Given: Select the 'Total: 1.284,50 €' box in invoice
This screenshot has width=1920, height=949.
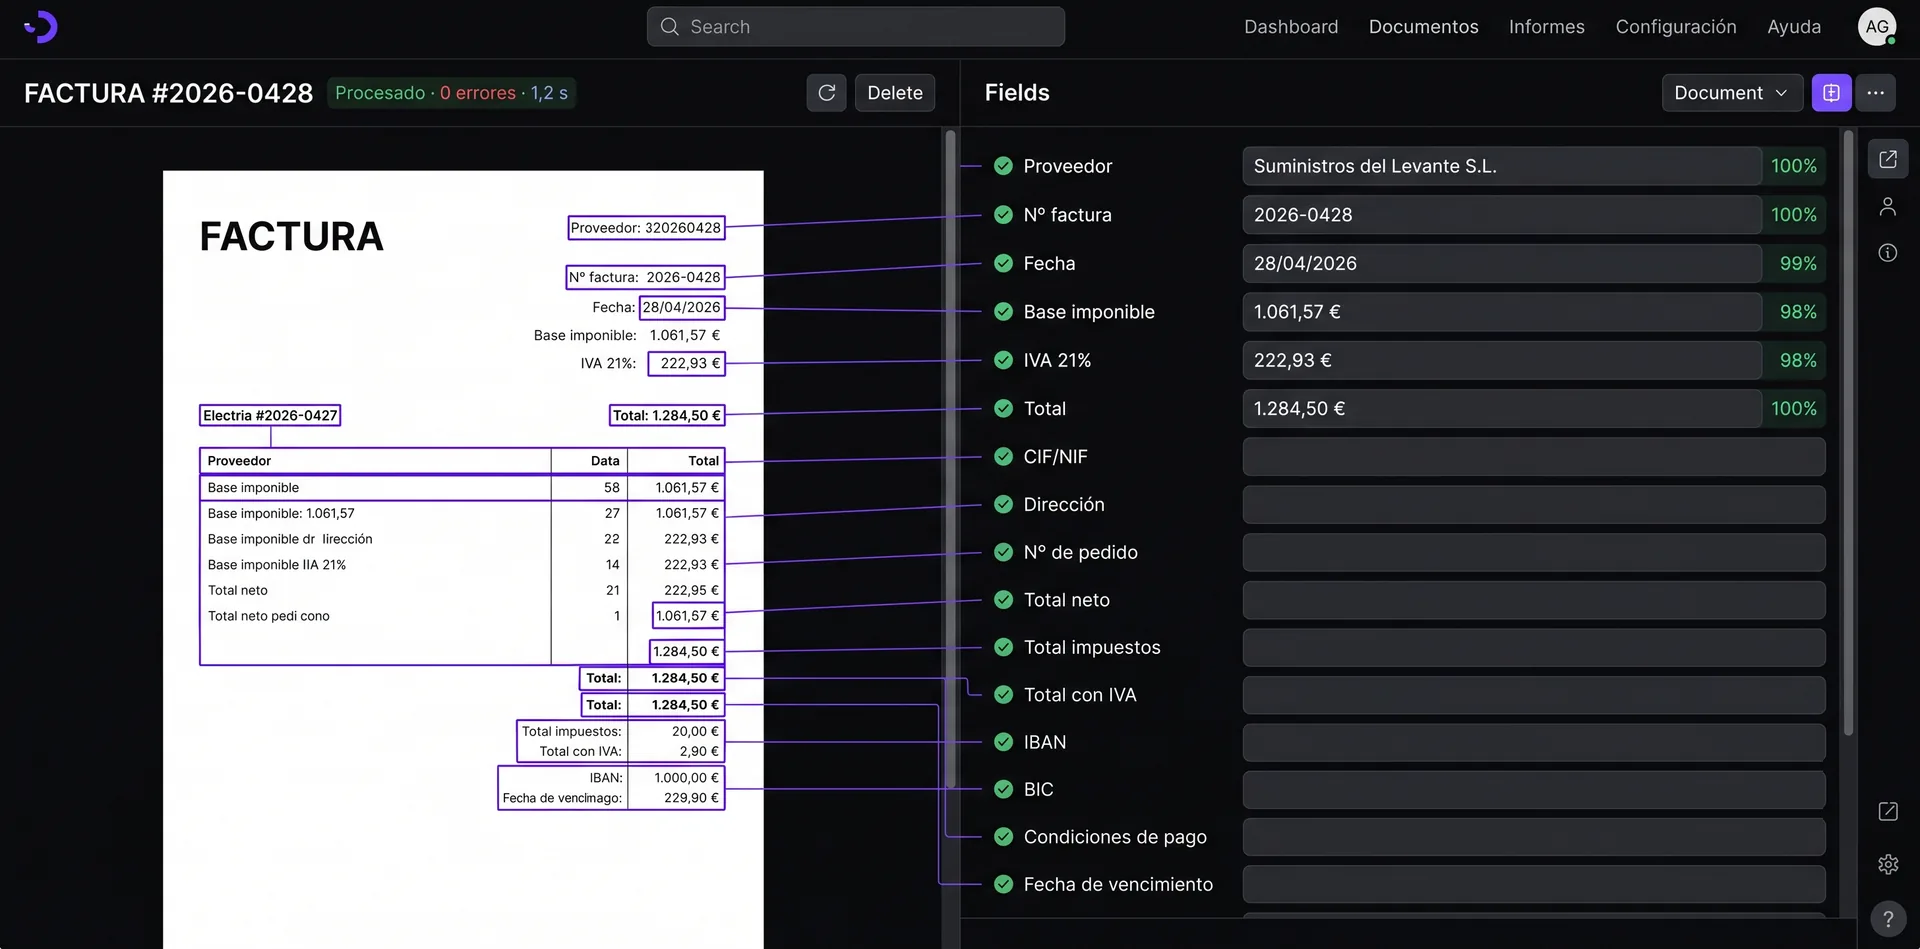Looking at the screenshot, I should pos(667,415).
